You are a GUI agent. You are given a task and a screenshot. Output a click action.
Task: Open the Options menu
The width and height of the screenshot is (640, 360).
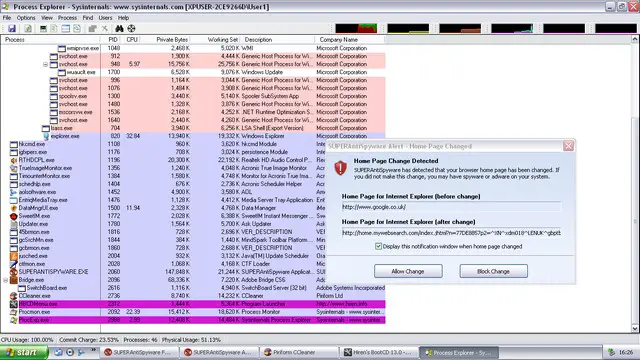pos(26,18)
